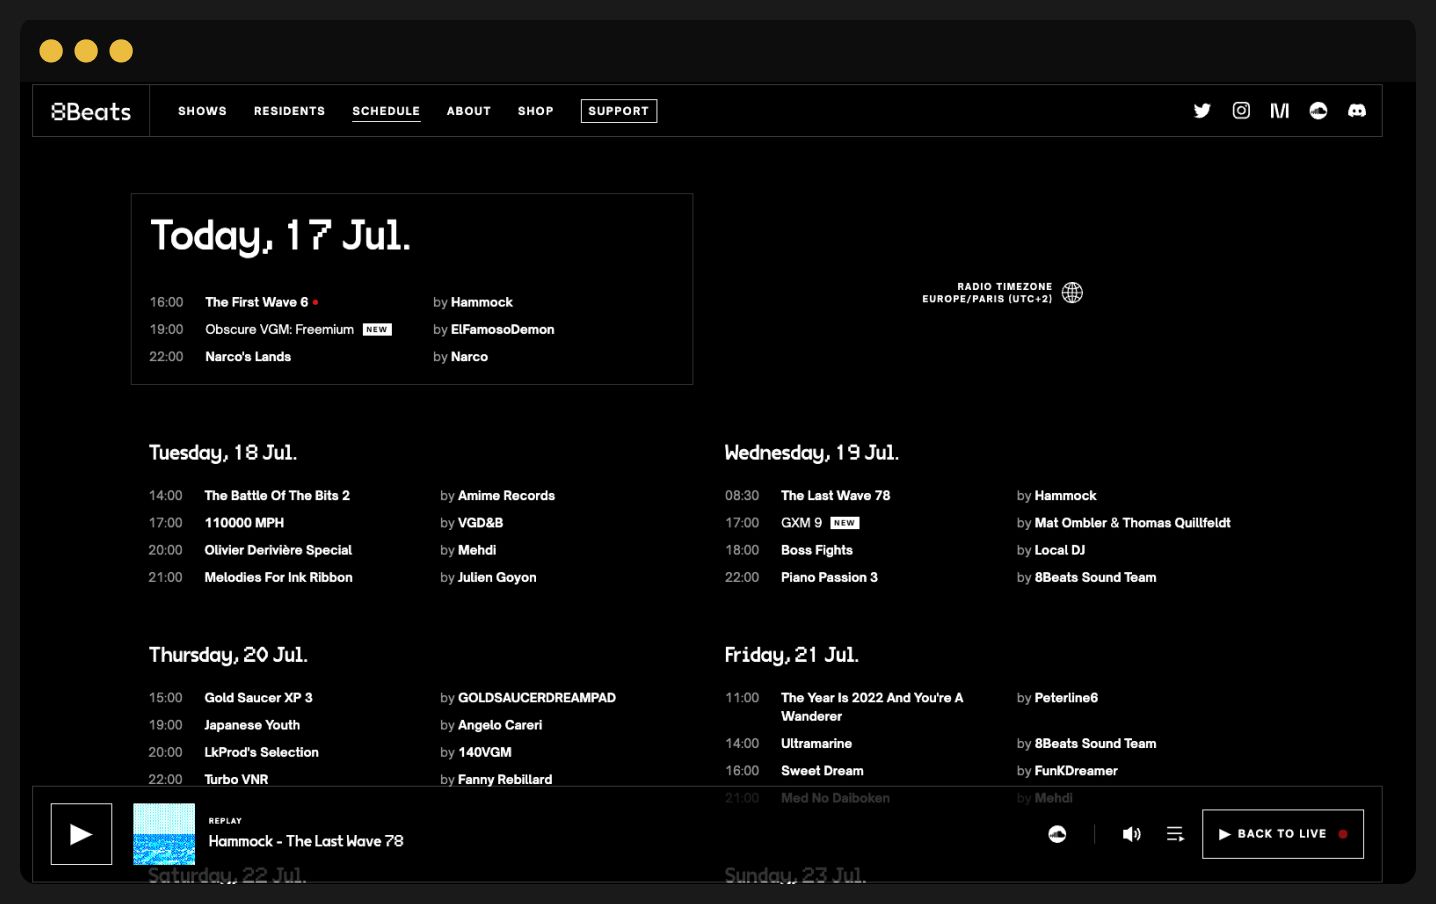Viewport: 1436px width, 904px height.
Task: Play the Hammock replay
Action: 81,834
